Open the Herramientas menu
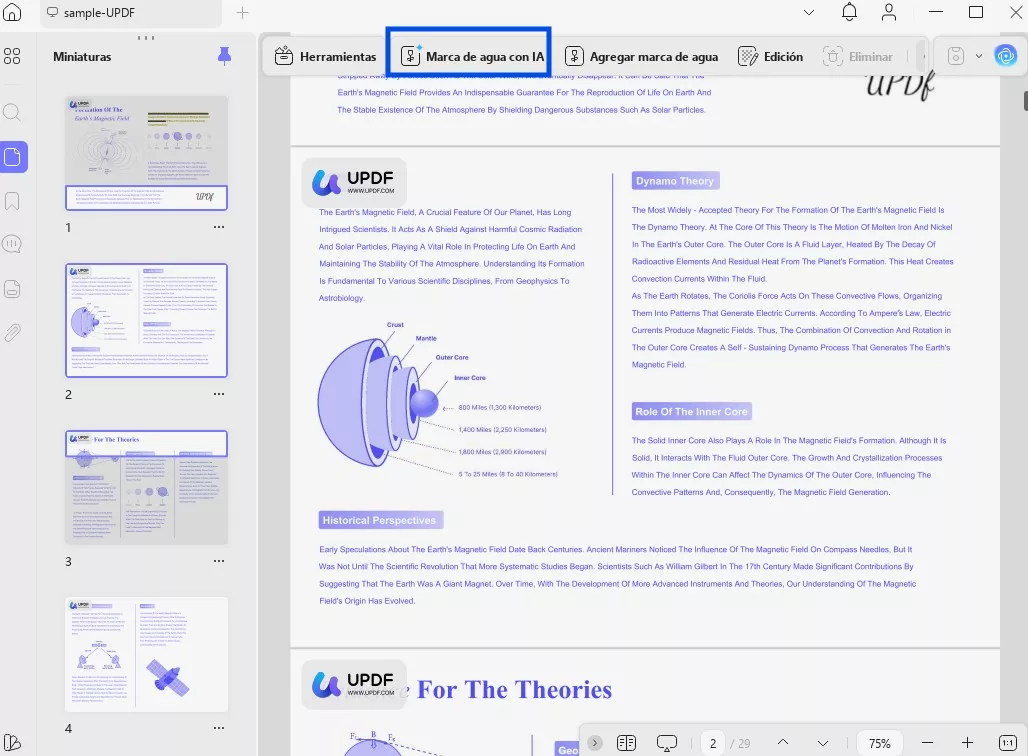Image resolution: width=1028 pixels, height=756 pixels. point(325,56)
